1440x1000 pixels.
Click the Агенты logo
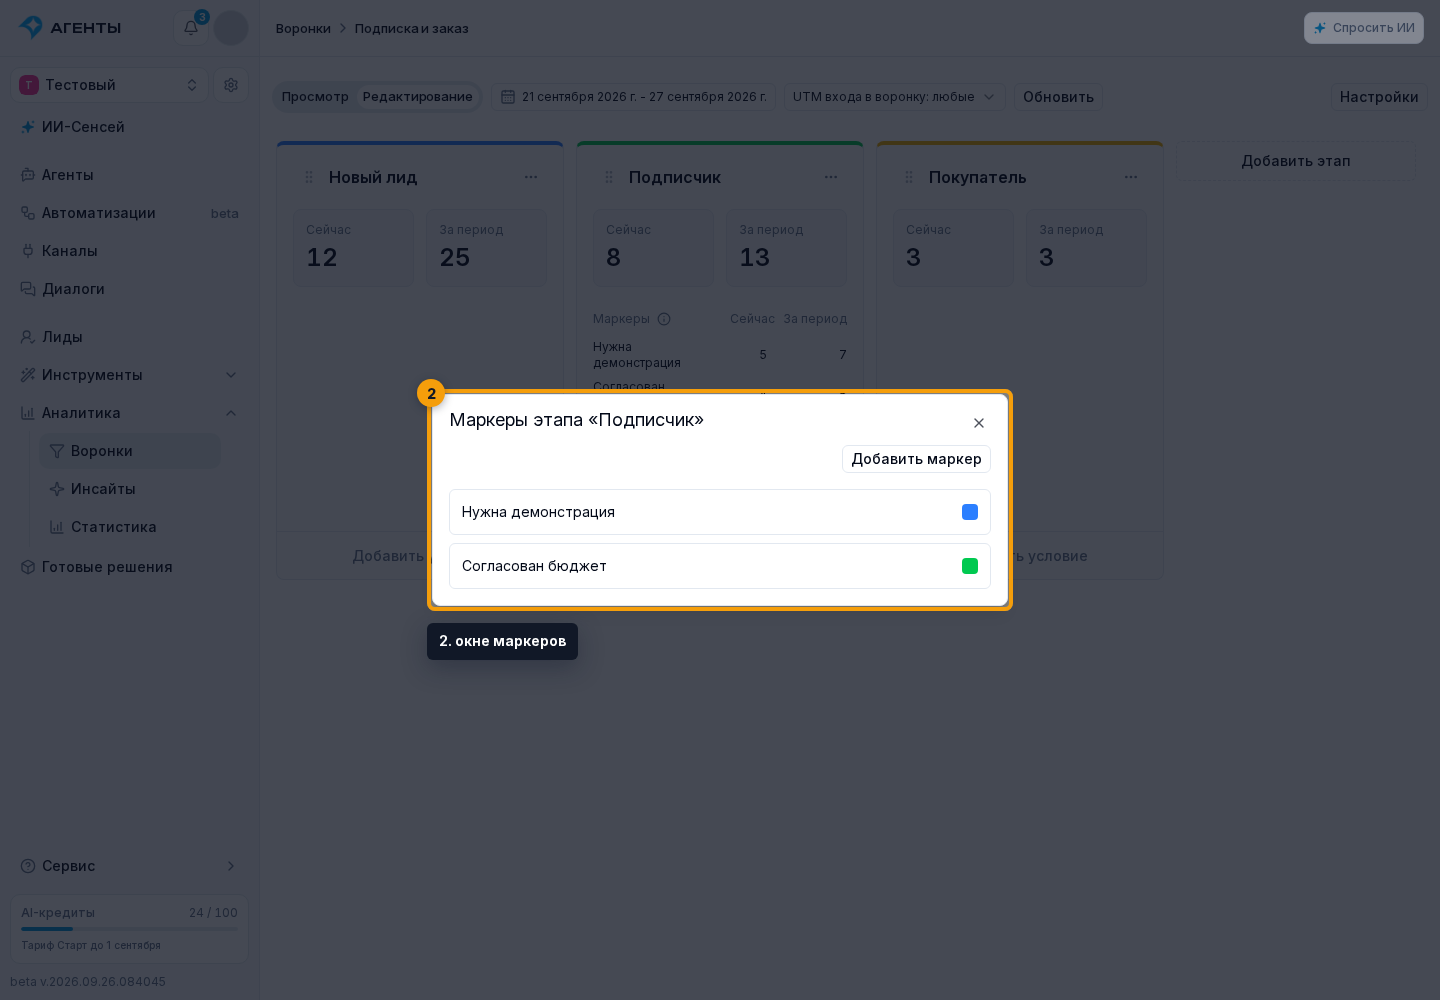point(70,28)
